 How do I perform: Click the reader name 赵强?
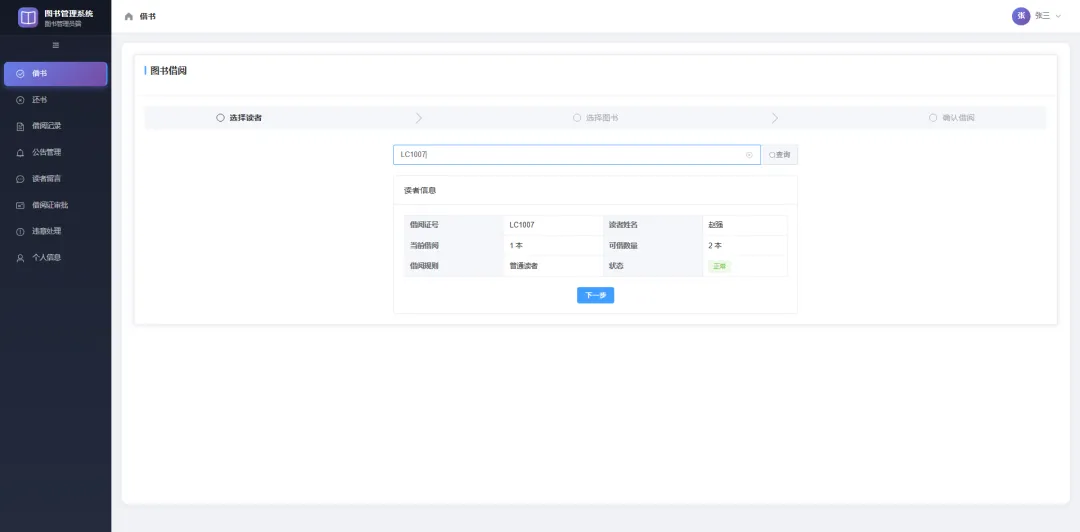click(716, 225)
